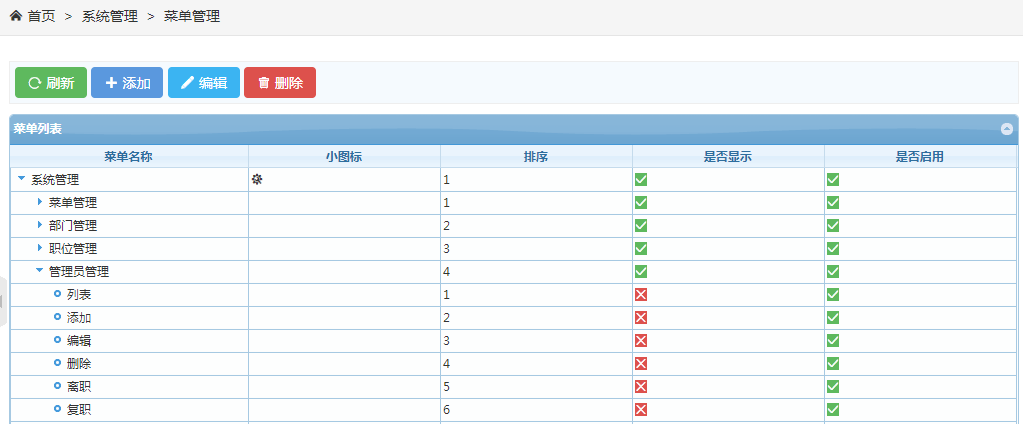Click the 编辑 edit button
1023x424 pixels.
[204, 83]
